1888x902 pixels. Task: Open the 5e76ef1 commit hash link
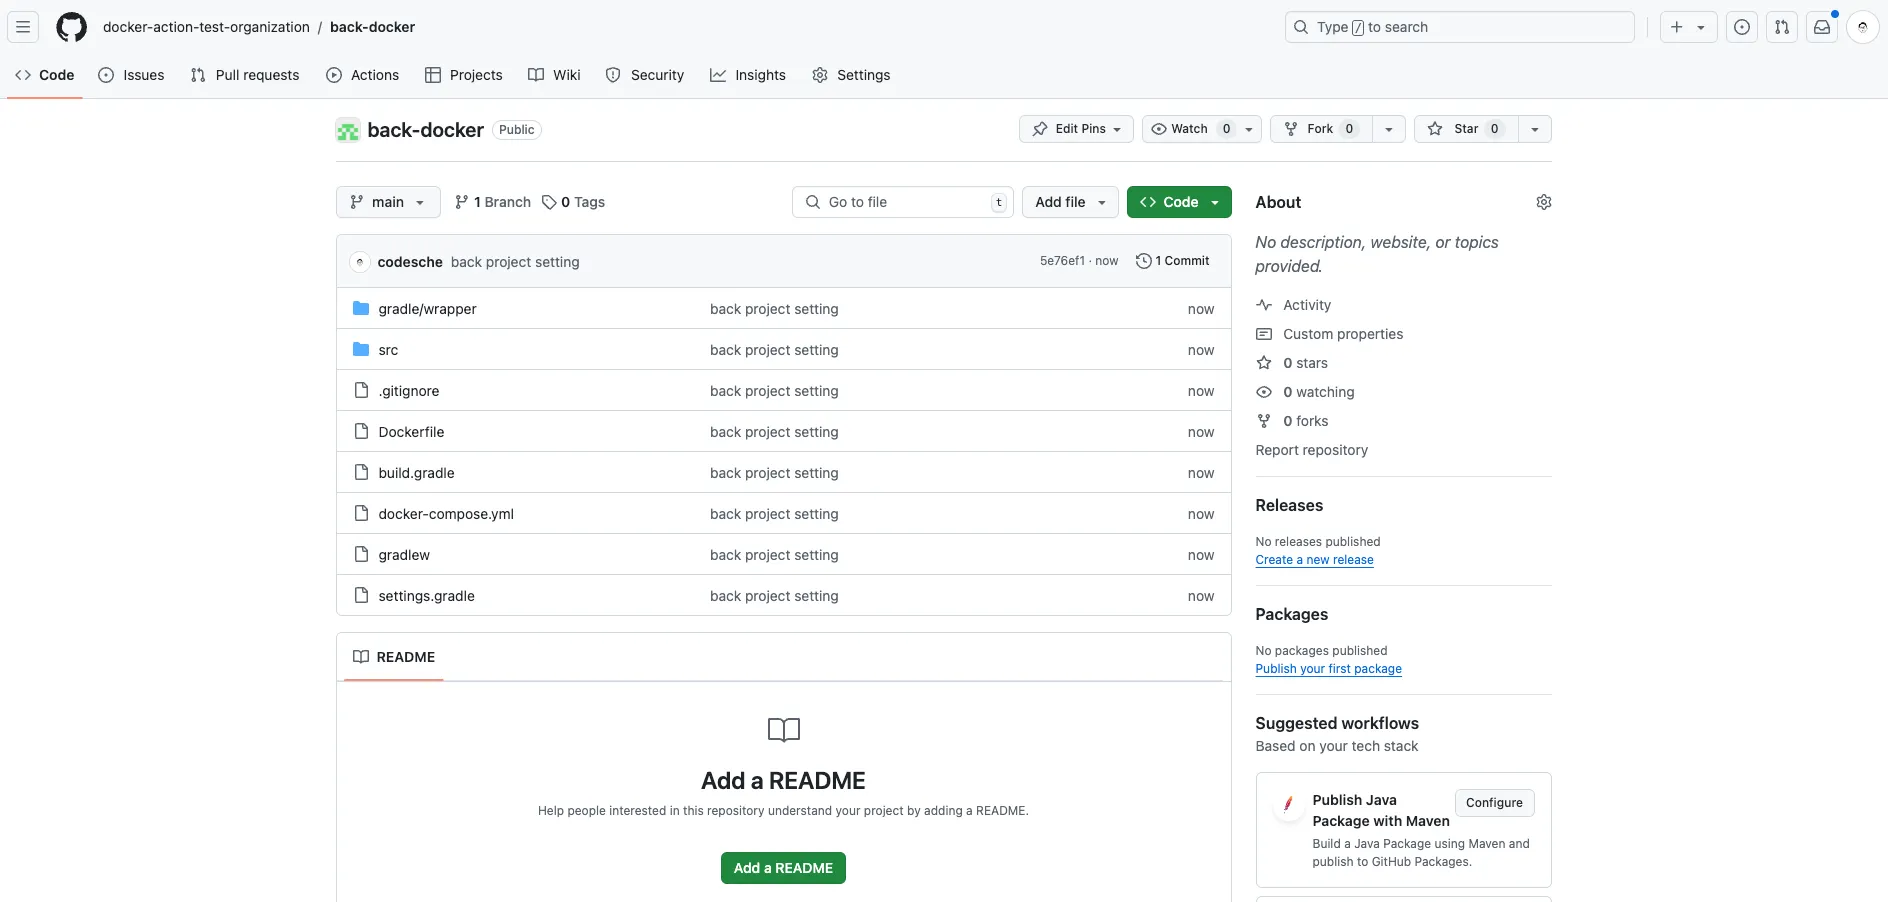pos(1062,261)
